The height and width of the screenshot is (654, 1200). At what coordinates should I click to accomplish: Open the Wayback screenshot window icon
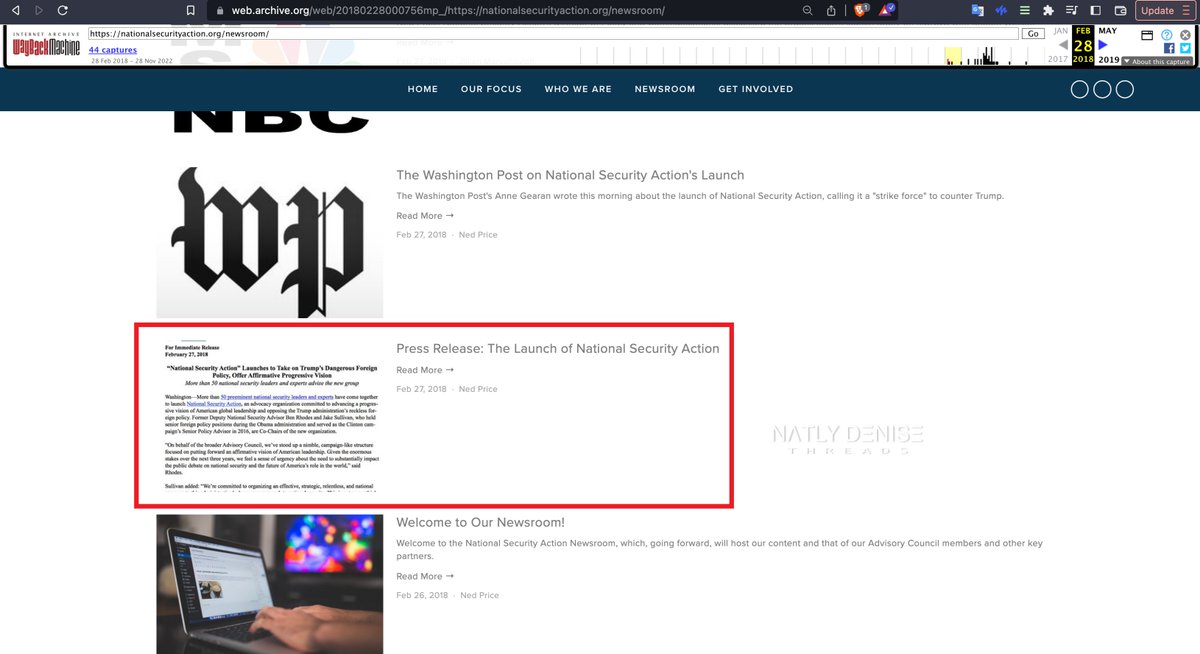[1148, 34]
